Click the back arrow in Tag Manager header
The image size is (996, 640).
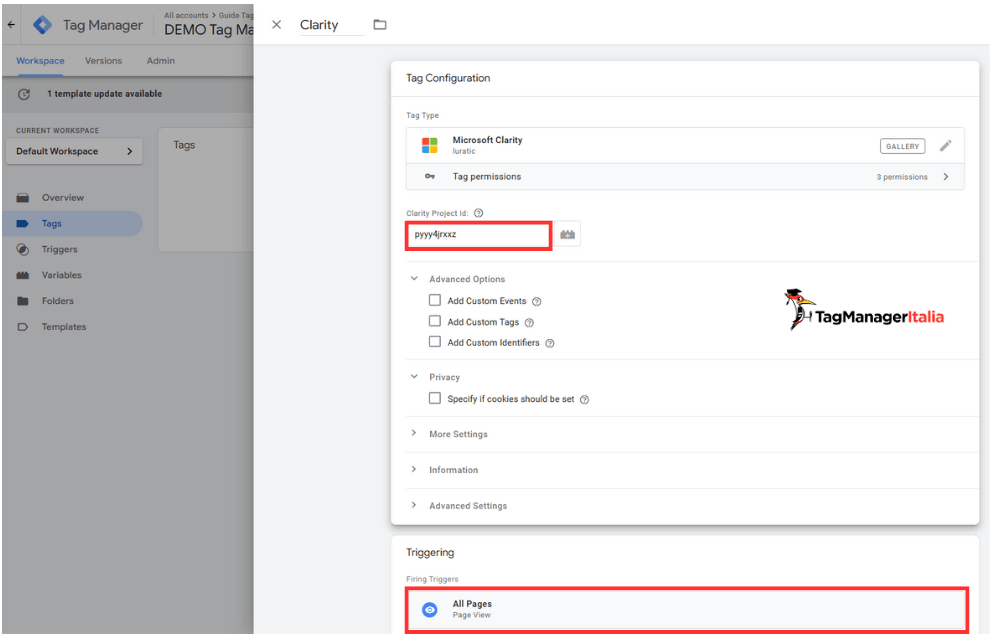point(11,25)
